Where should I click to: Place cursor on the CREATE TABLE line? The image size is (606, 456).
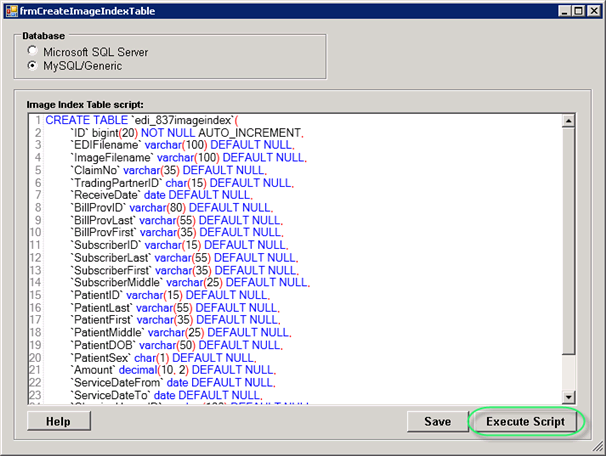pyautogui.click(x=150, y=120)
